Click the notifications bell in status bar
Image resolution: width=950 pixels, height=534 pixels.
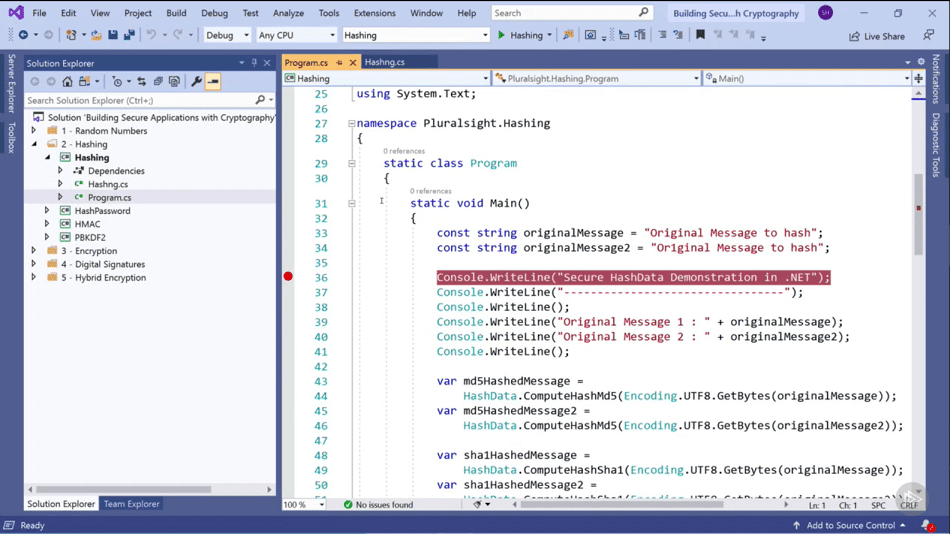point(926,525)
